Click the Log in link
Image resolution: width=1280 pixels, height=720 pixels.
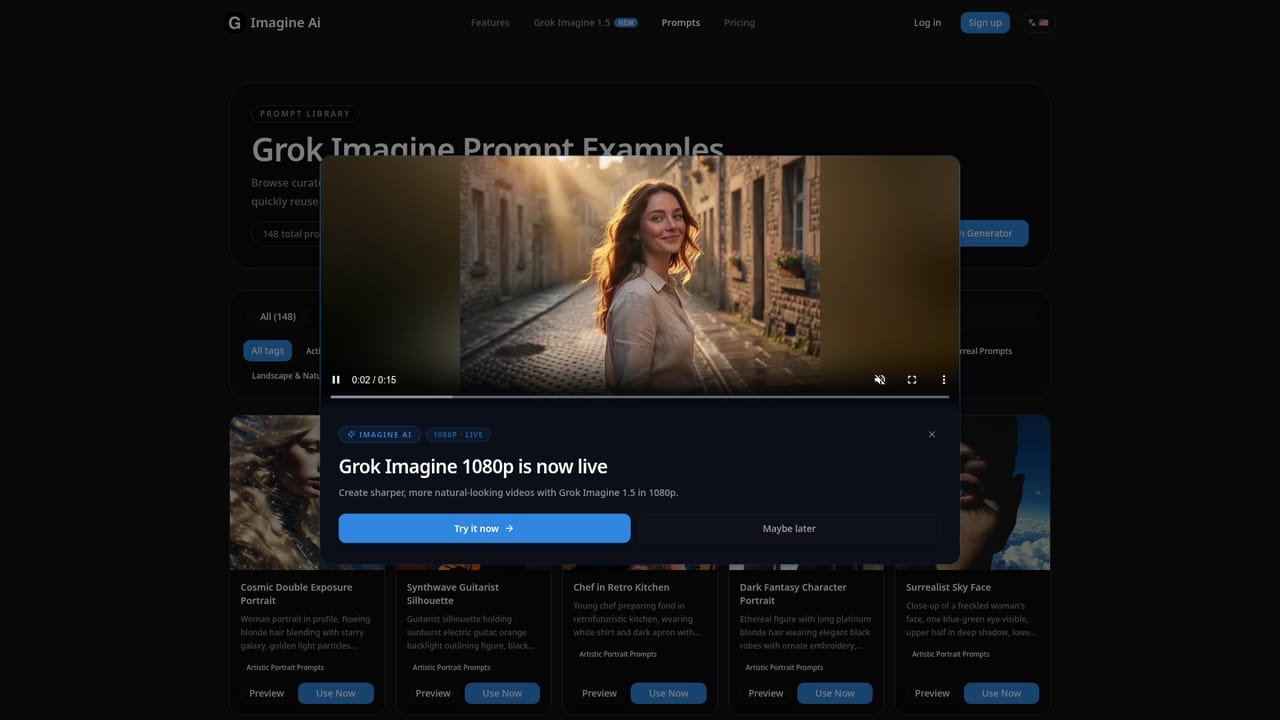pyautogui.click(x=927, y=22)
